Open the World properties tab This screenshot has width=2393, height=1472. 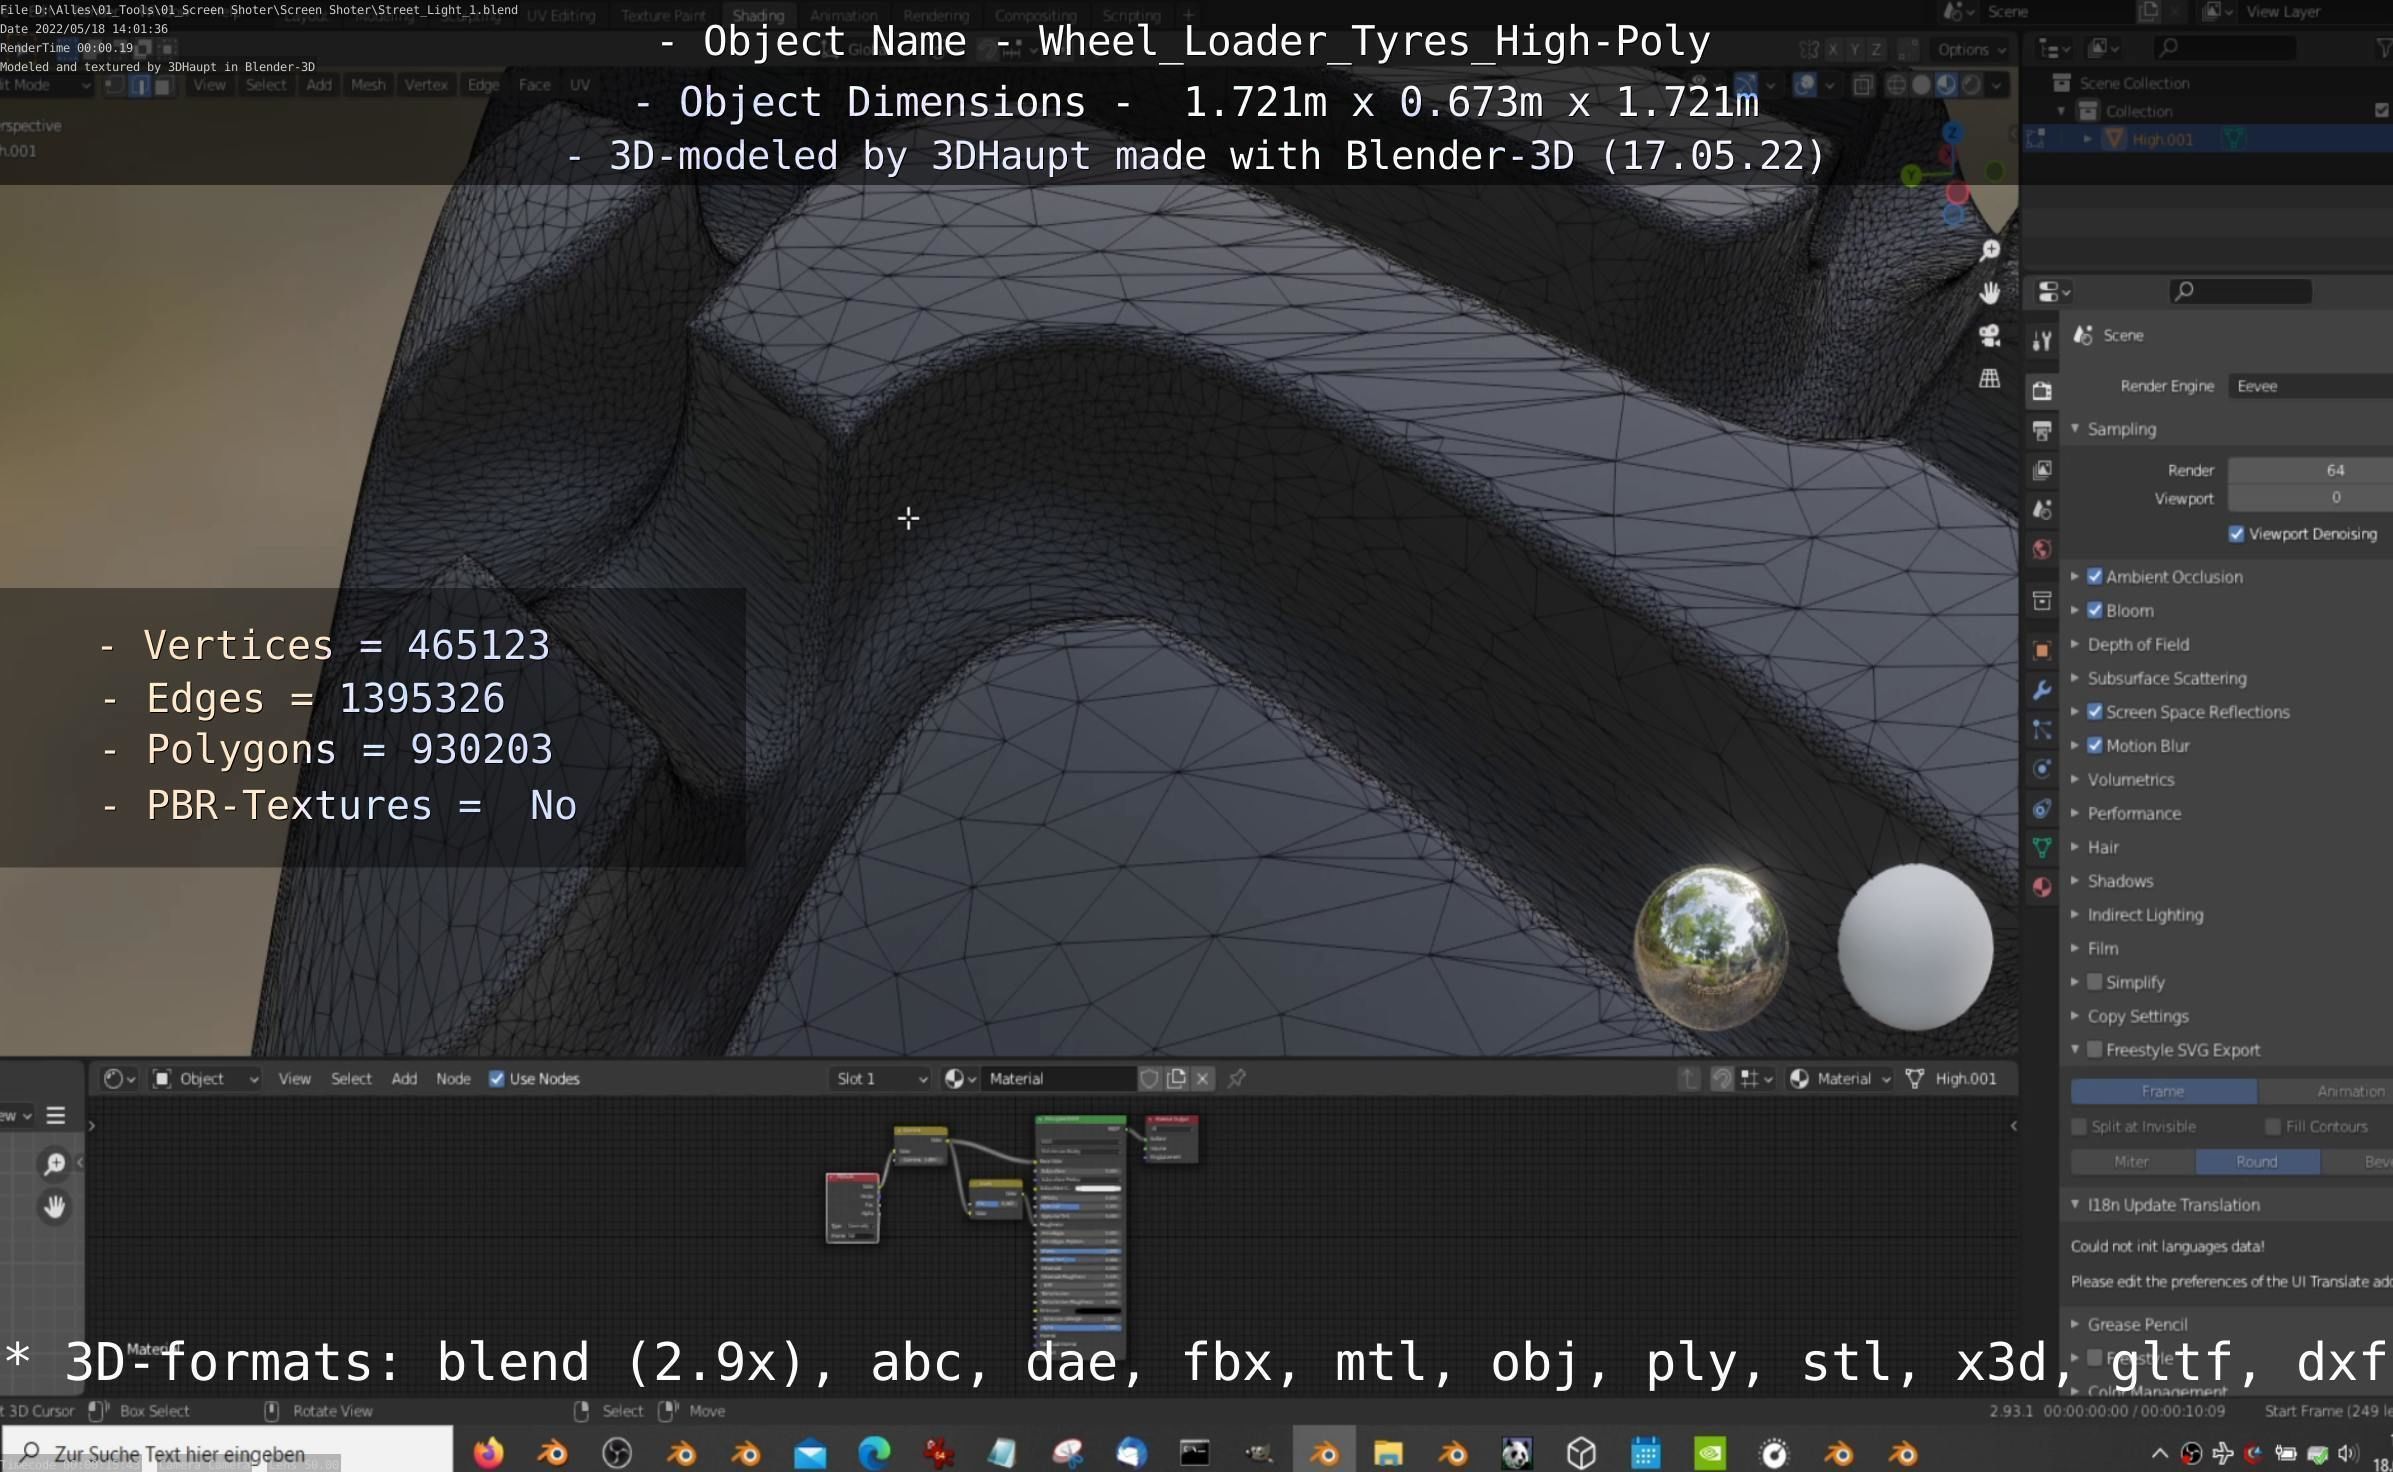pos(2042,549)
